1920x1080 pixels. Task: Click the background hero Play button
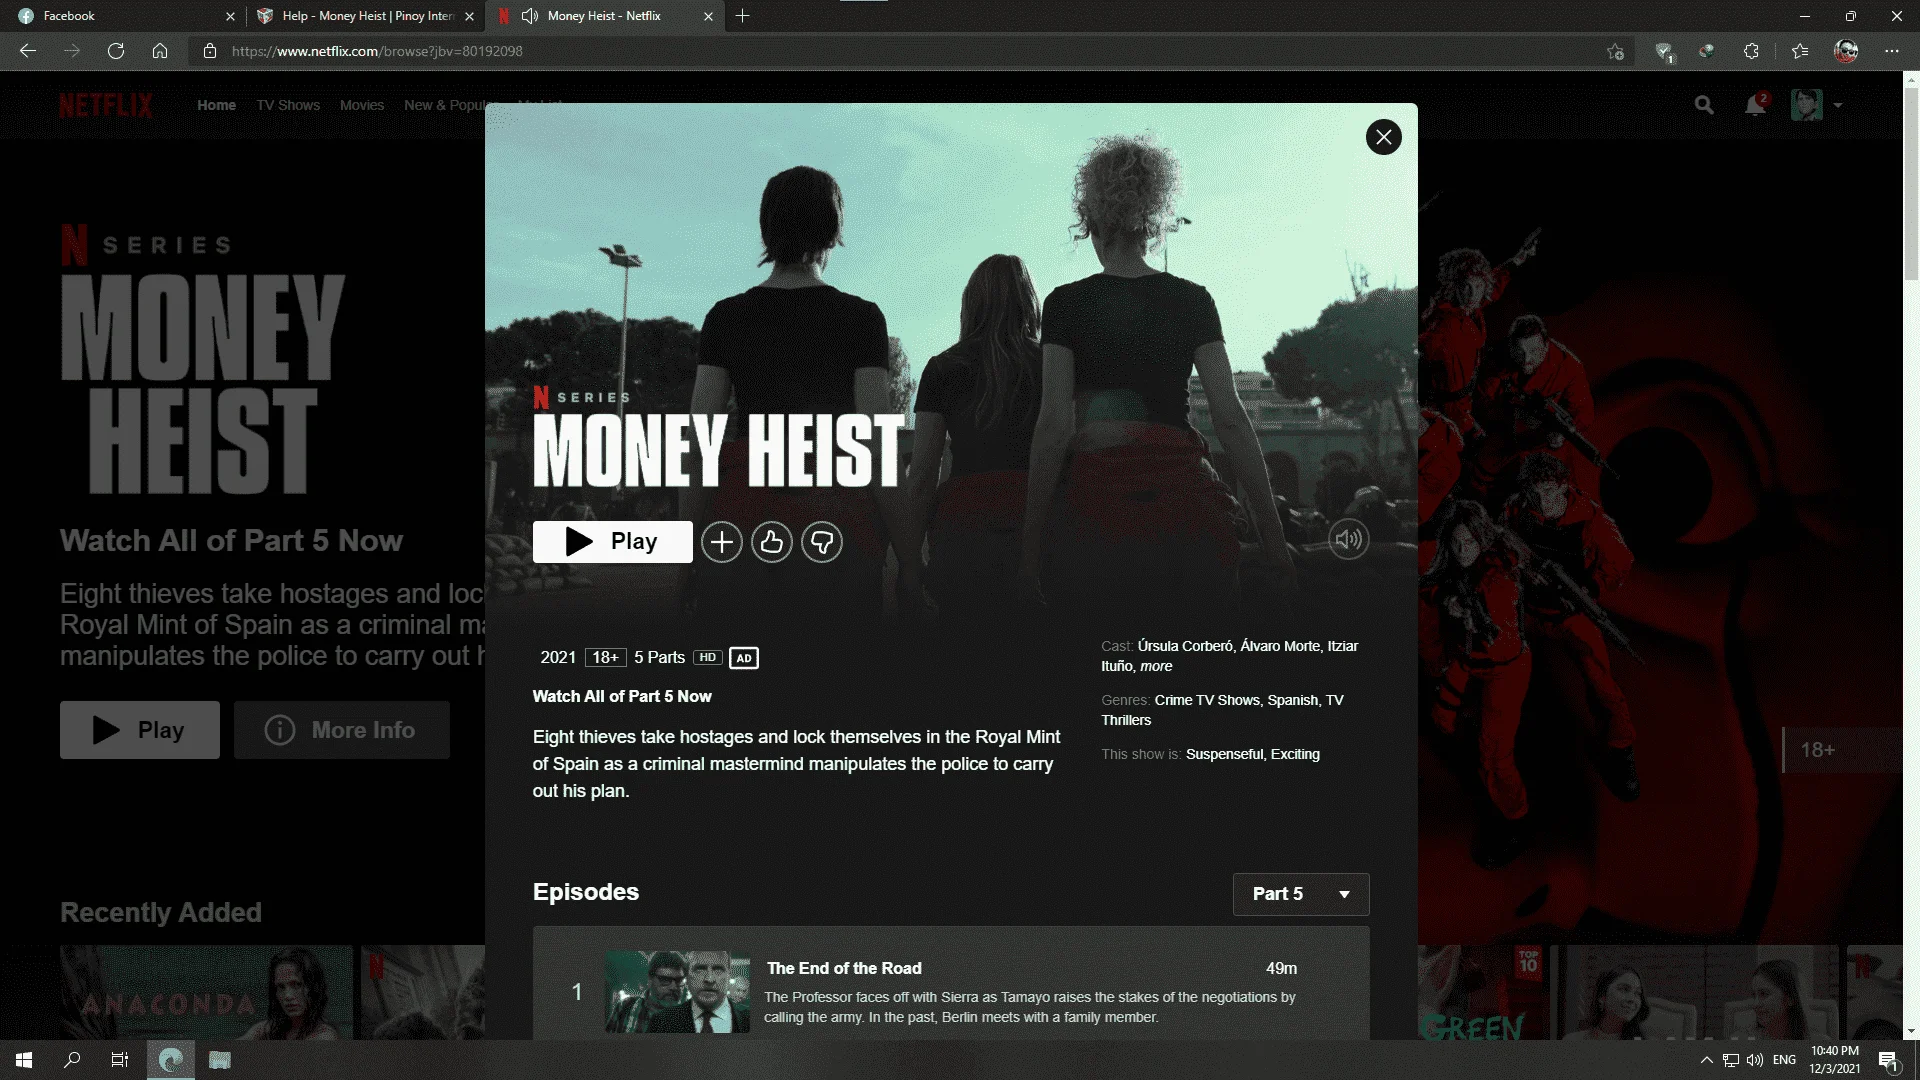pos(139,730)
